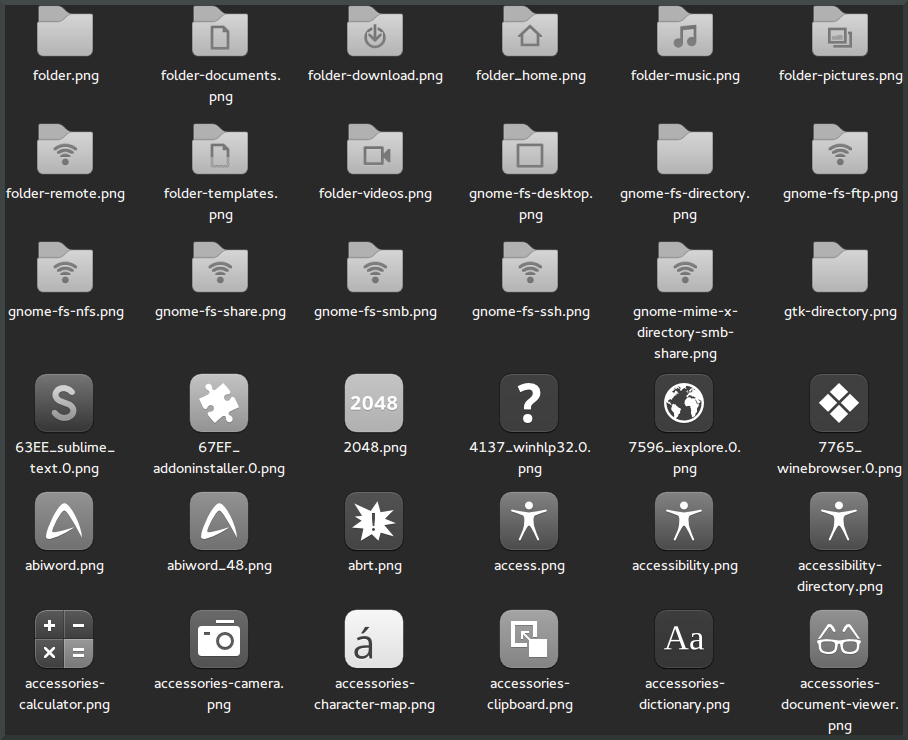This screenshot has width=908, height=740.
Task: Select the folder-videos.png icon
Action: [375, 149]
